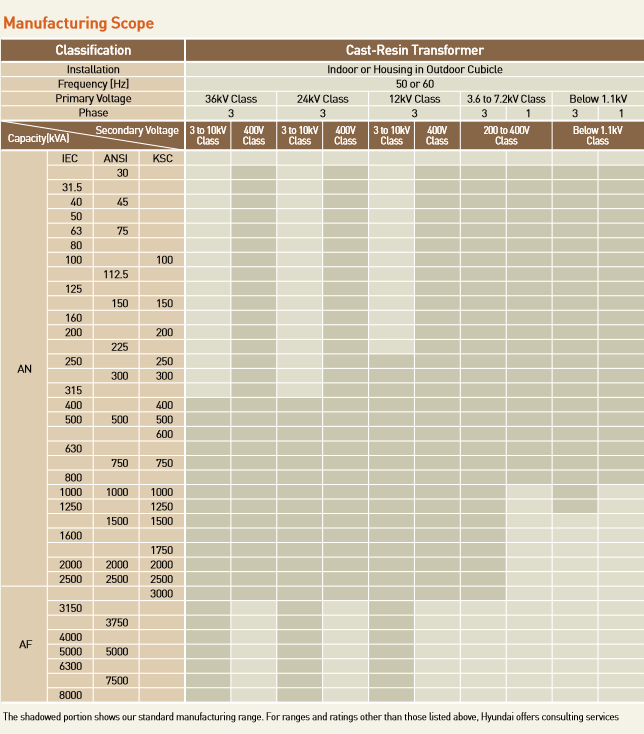Click the Cast-Resin Transformer header
This screenshot has height=734, width=644.
pyautogui.click(x=415, y=50)
